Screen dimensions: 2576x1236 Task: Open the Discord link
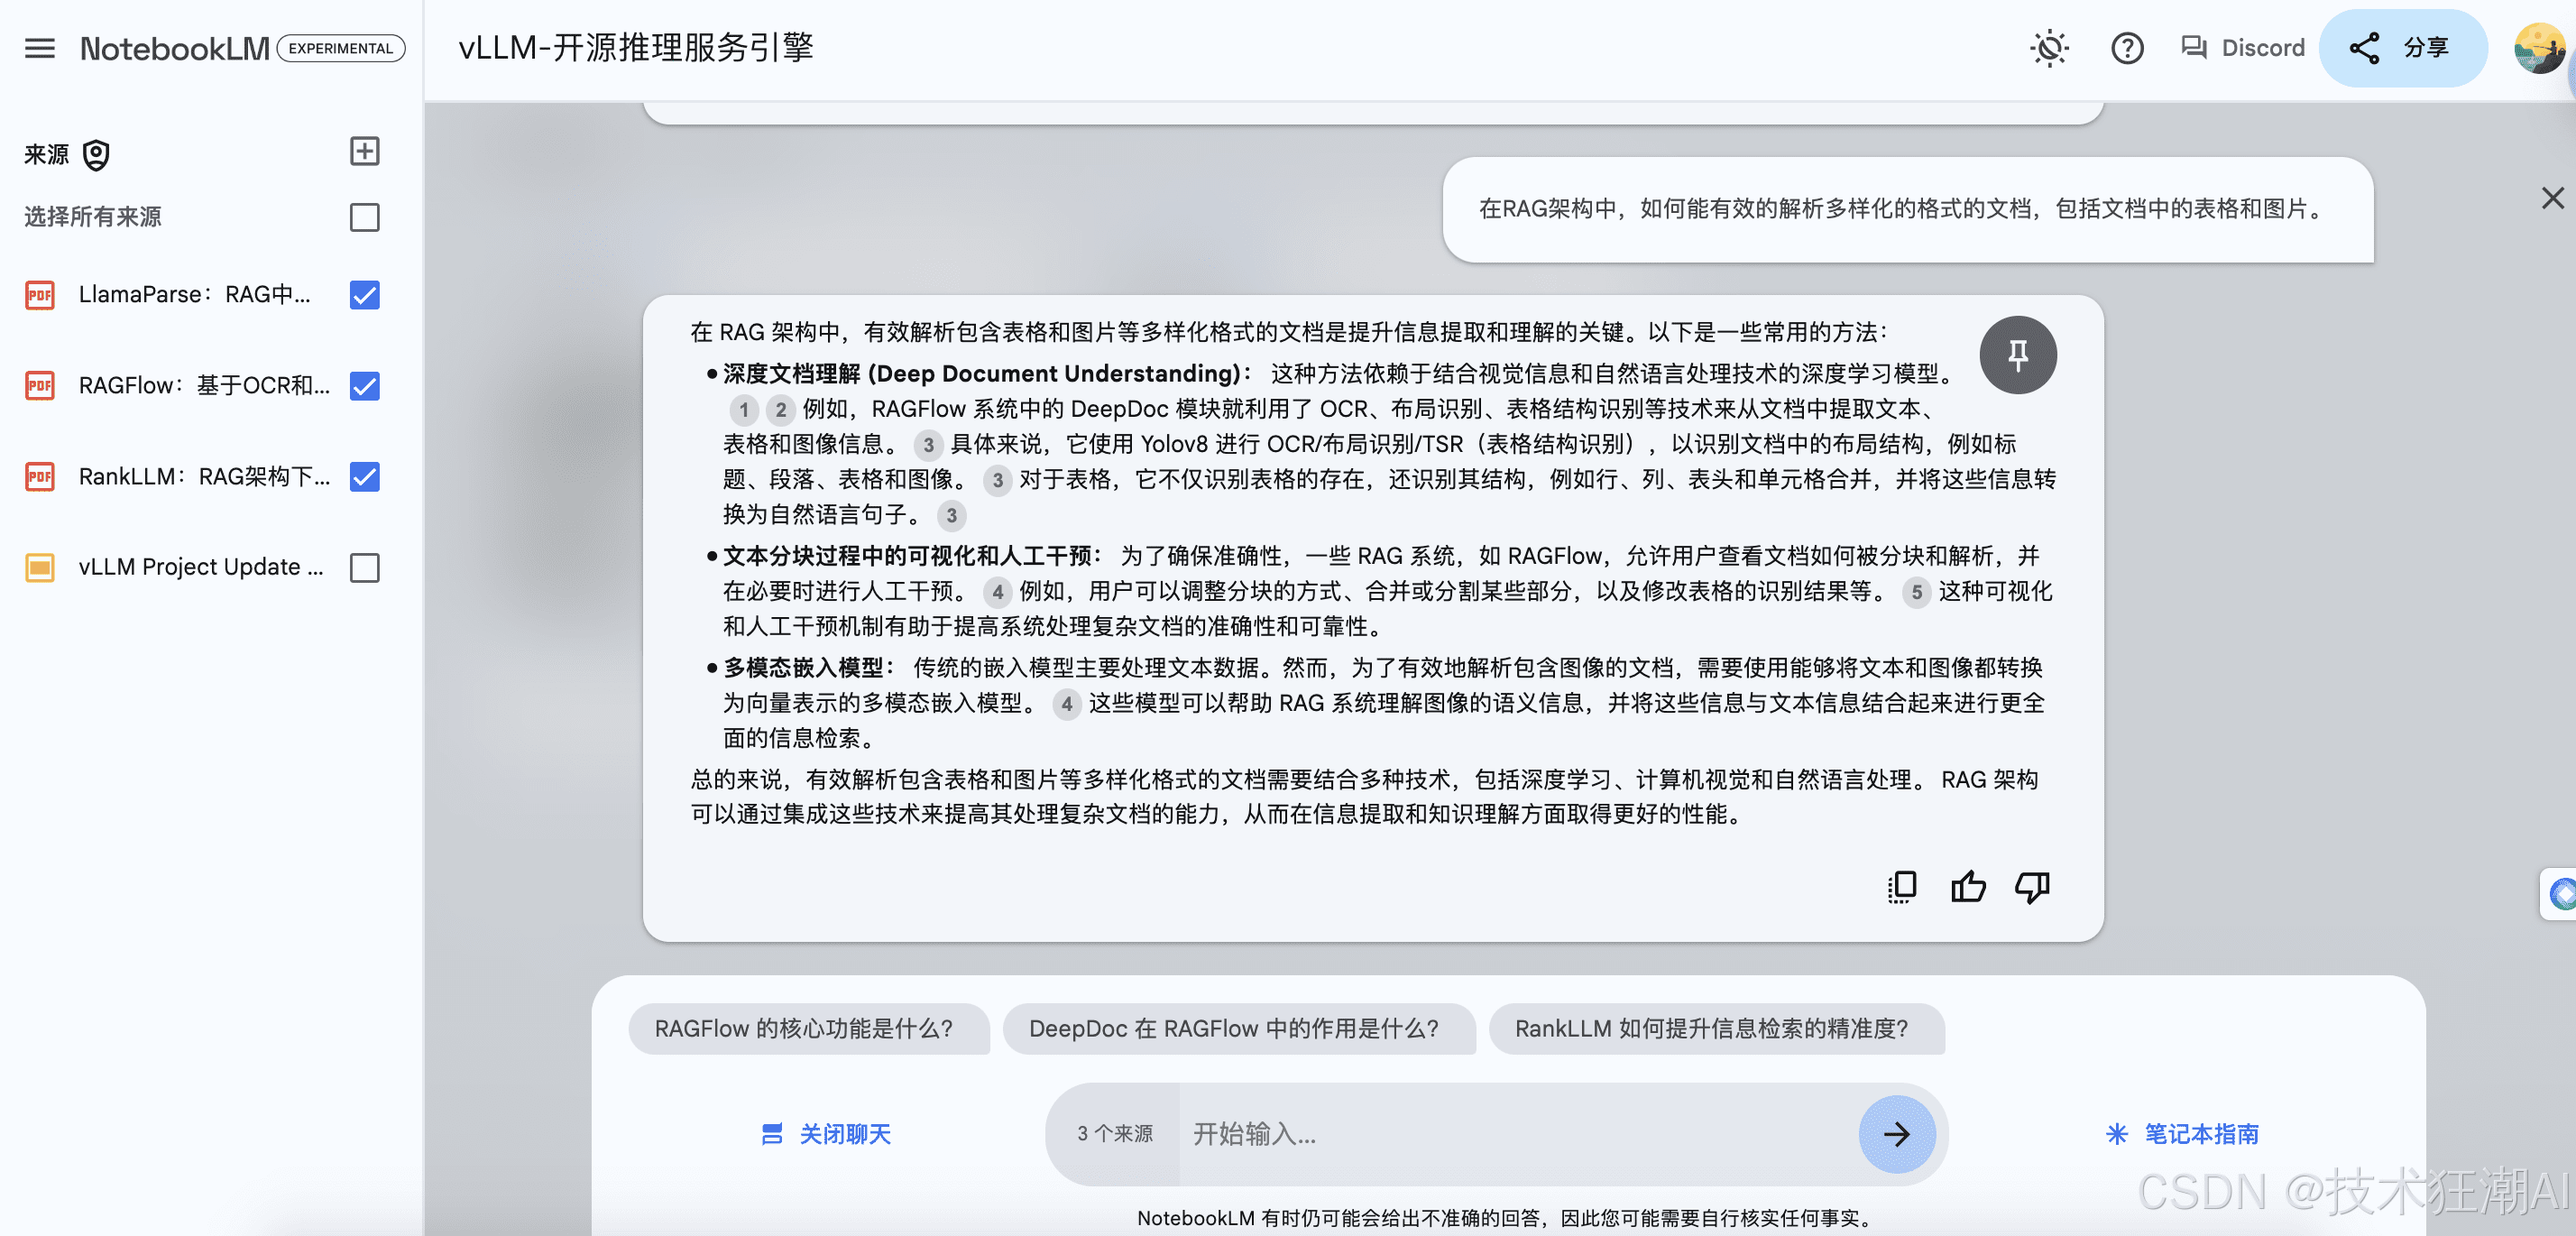[2243, 48]
